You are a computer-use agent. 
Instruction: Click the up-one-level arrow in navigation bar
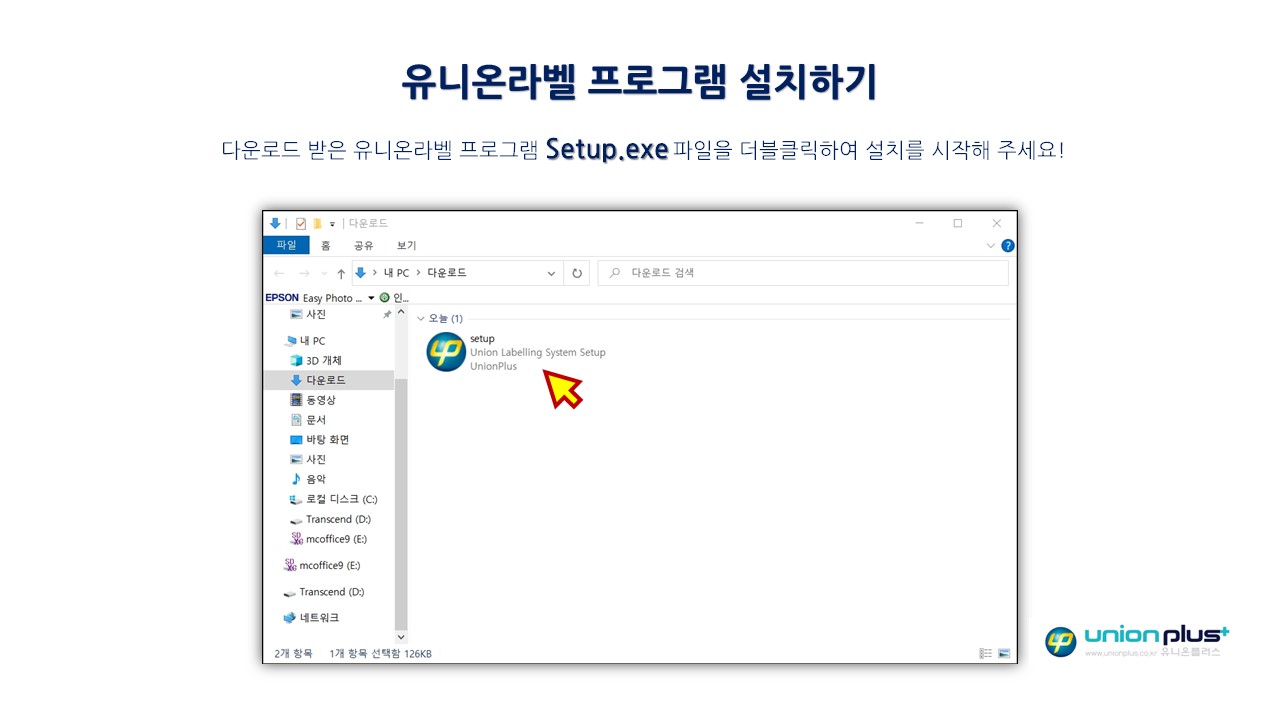click(341, 273)
